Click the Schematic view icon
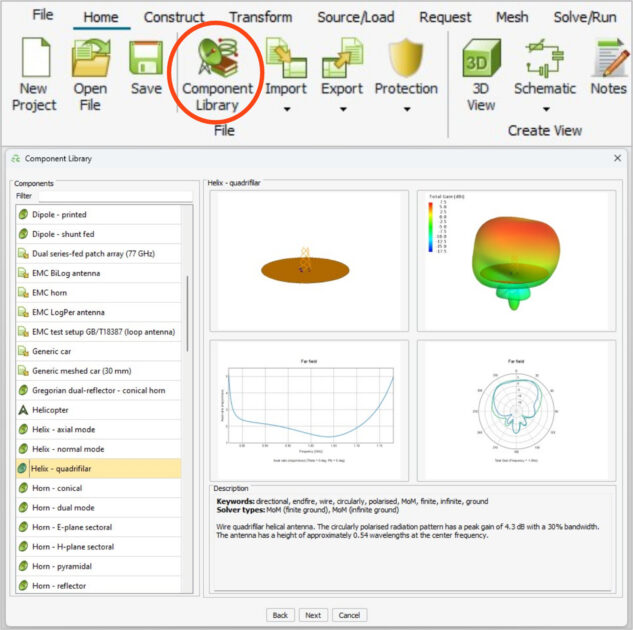Screen dimensions: 633x630 (545, 60)
